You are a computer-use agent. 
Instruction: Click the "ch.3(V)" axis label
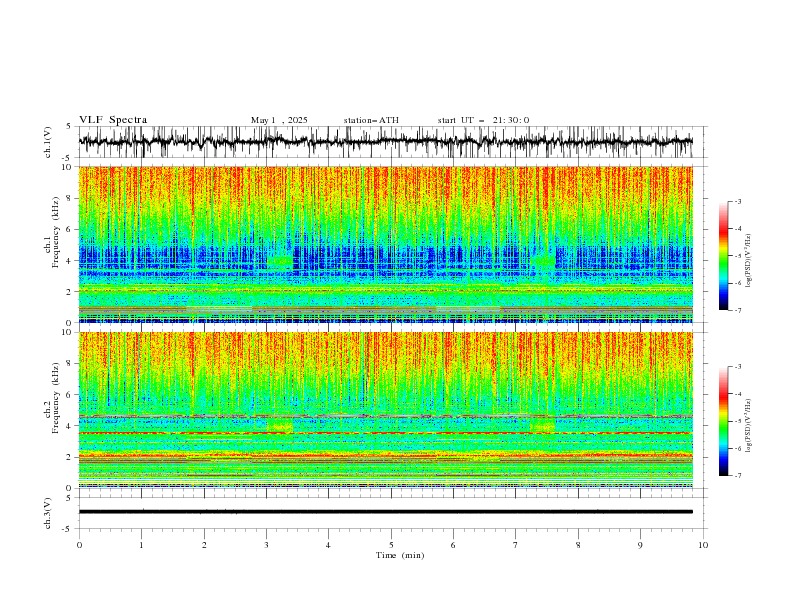point(48,513)
